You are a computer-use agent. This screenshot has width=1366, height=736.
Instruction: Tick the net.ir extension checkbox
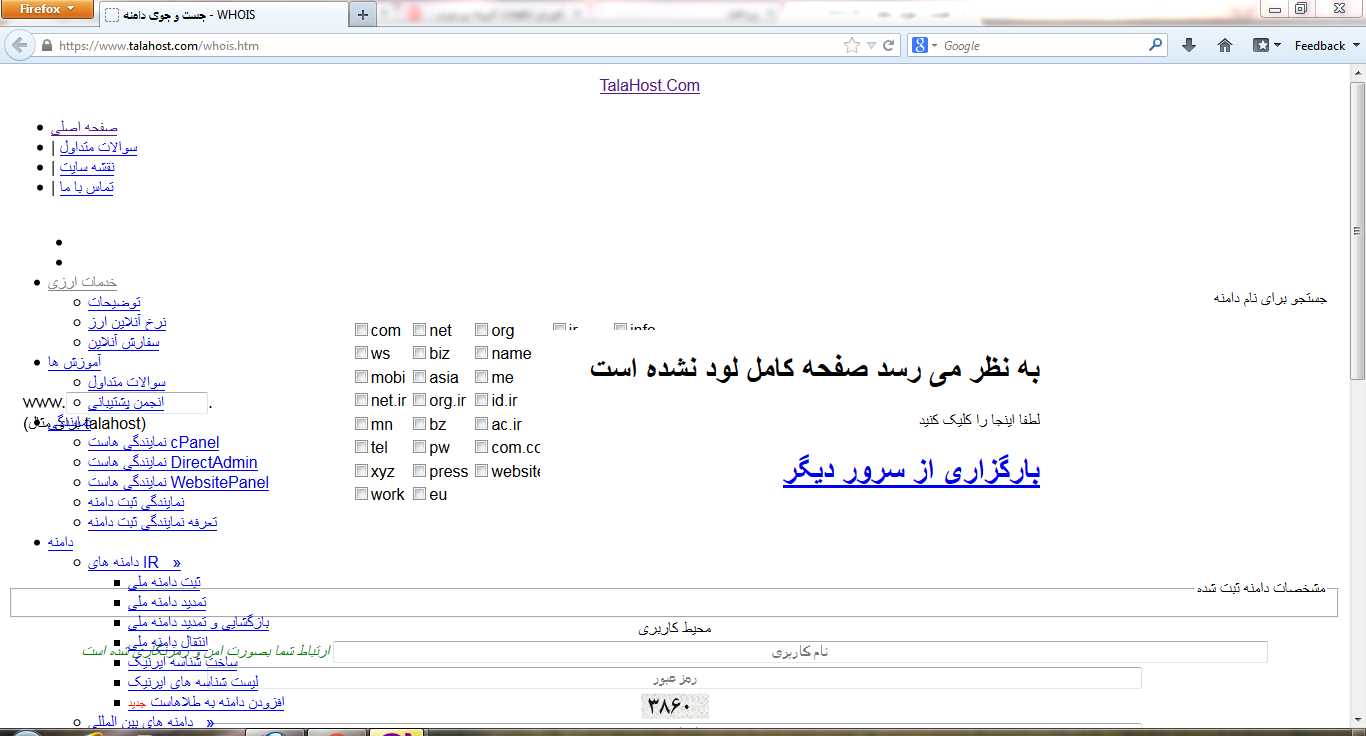(362, 400)
